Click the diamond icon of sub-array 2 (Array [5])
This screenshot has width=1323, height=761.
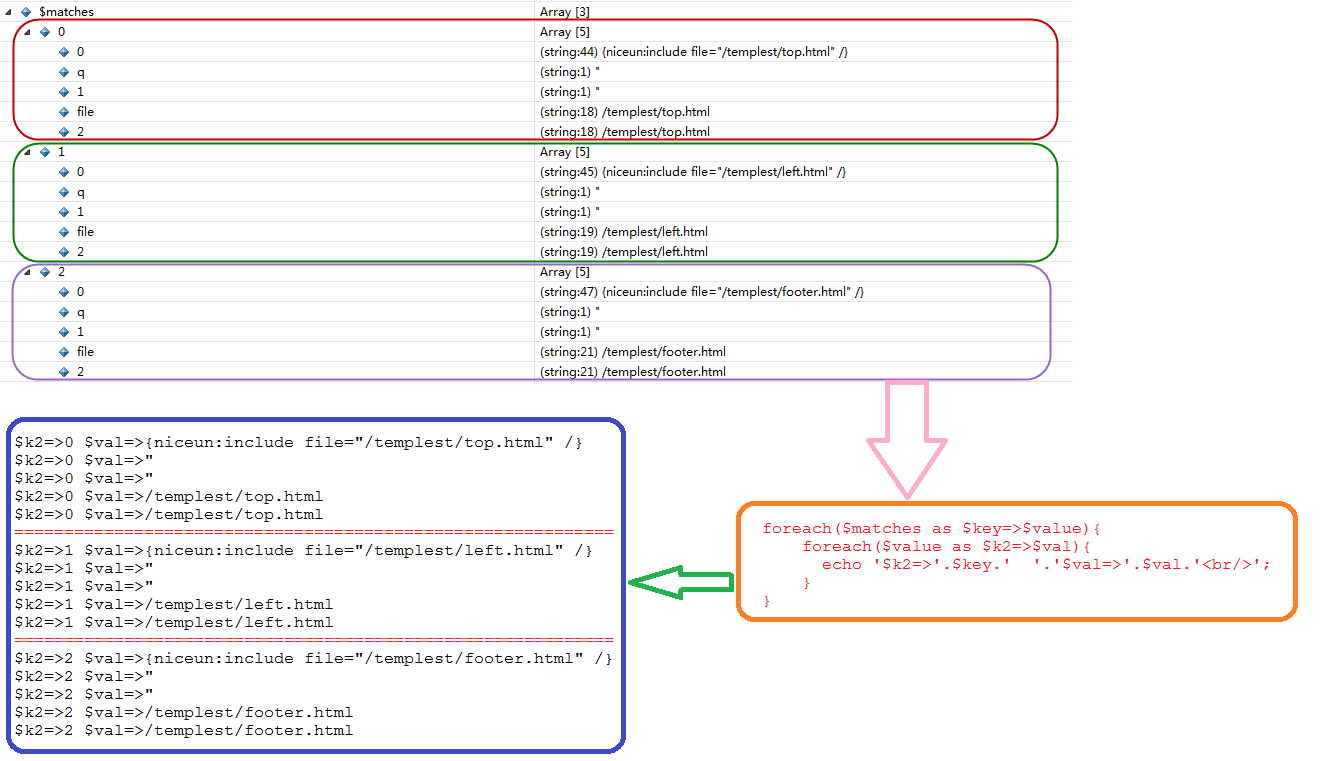pyautogui.click(x=45, y=272)
